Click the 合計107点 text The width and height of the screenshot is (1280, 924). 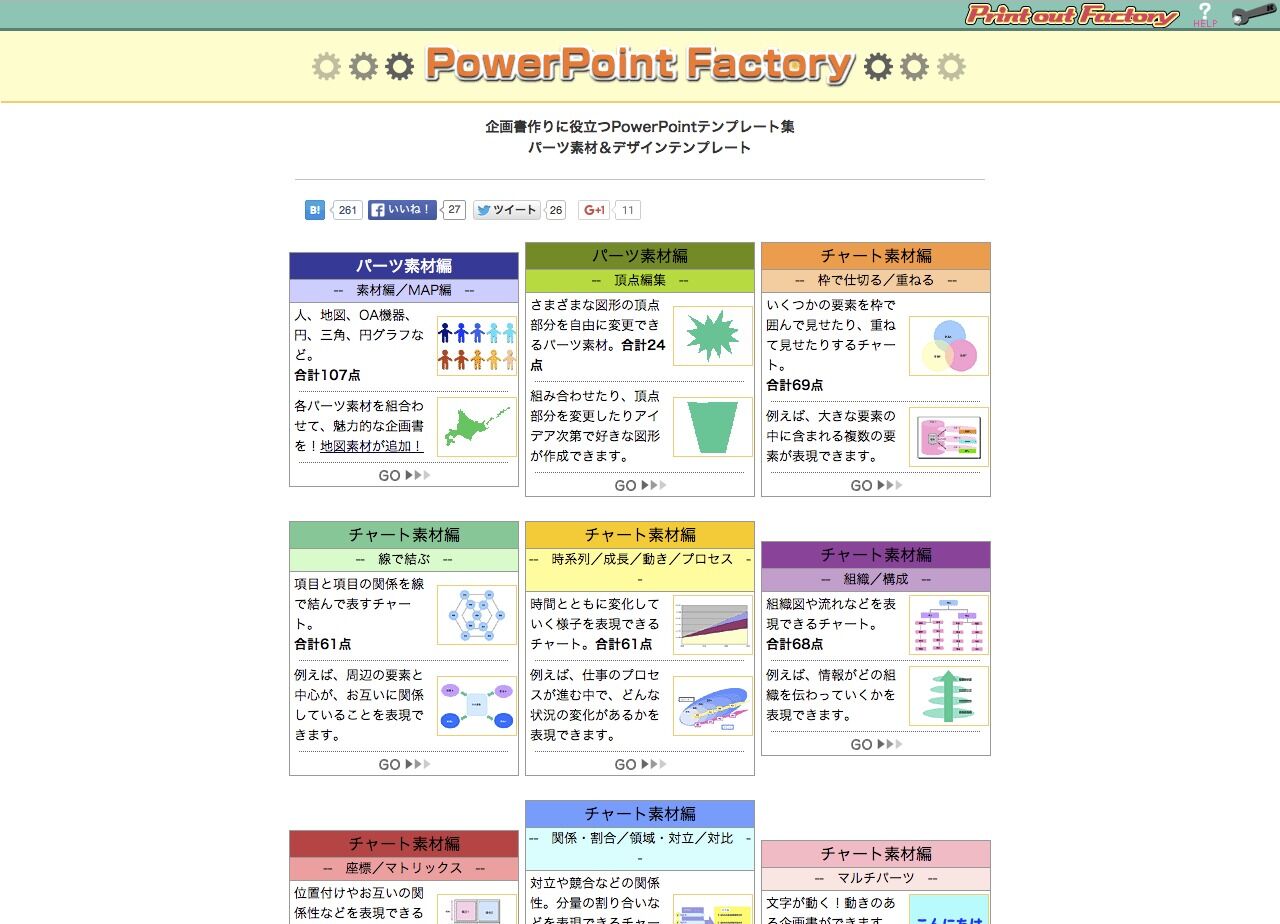(327, 375)
